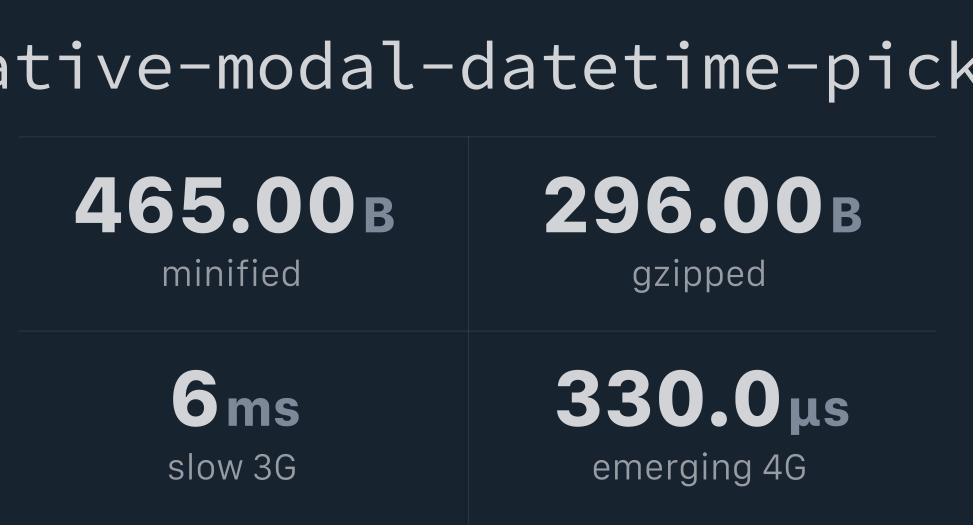
Task: Click the horizontal divider below 'gzipped'
Action: (x=702, y=331)
